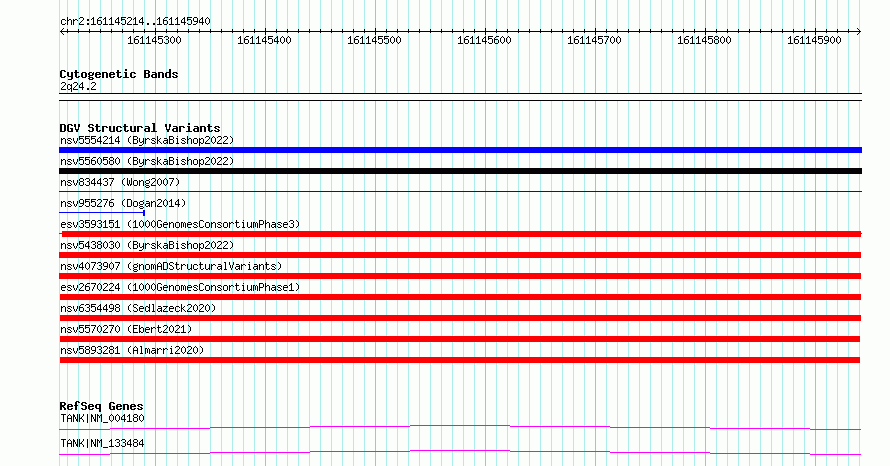Open variant nsv6354498 (Sedlazeck2020) label
The width and height of the screenshot is (890, 466).
click(138, 308)
